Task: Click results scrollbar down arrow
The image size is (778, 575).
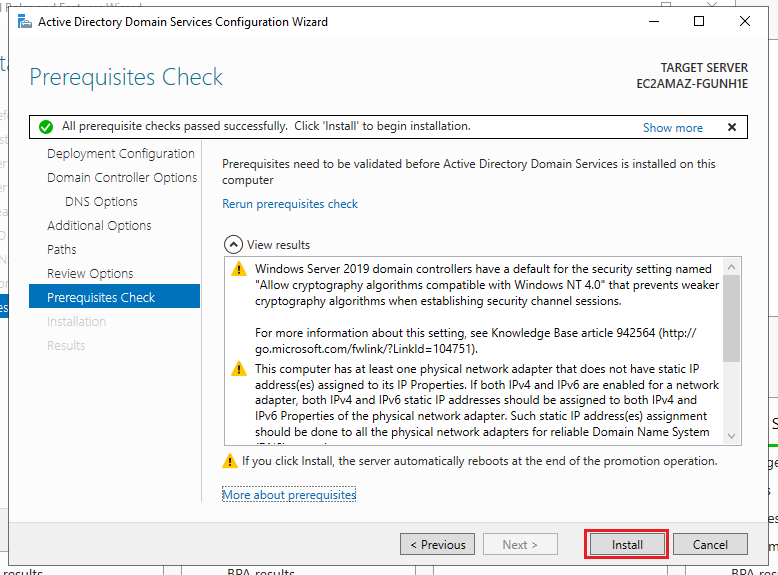Action: tap(731, 436)
